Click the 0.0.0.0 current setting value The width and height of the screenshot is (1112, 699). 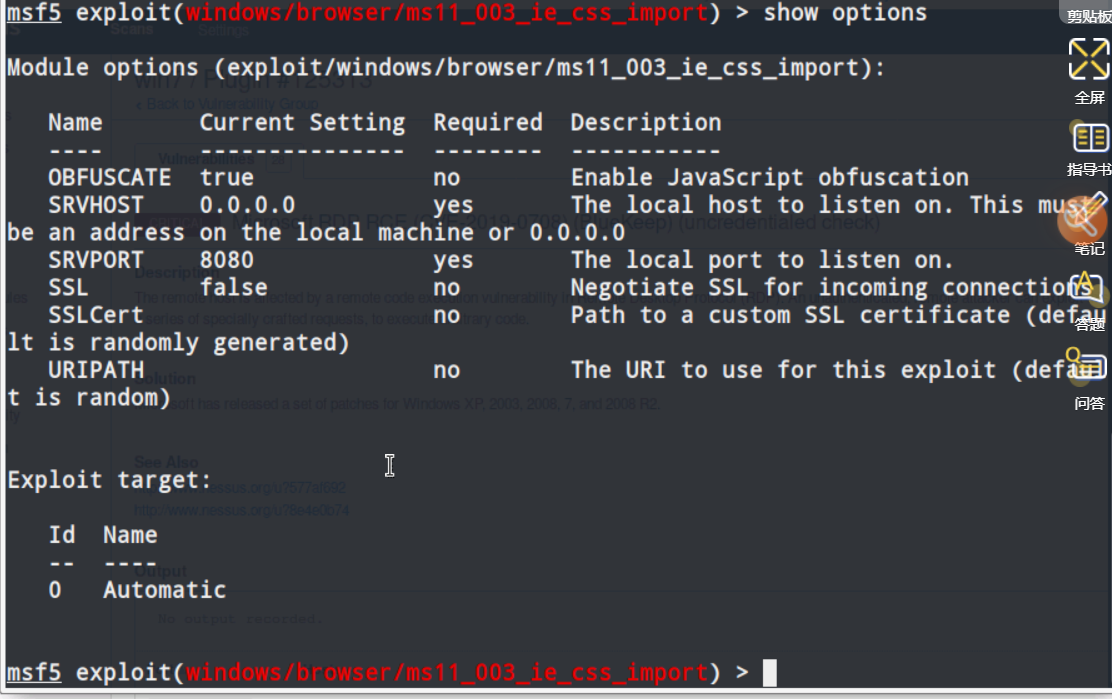coord(247,205)
